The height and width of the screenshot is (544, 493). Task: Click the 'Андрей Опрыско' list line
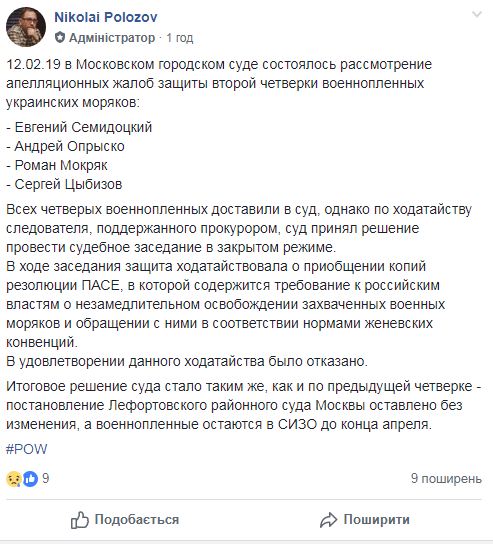click(65, 146)
